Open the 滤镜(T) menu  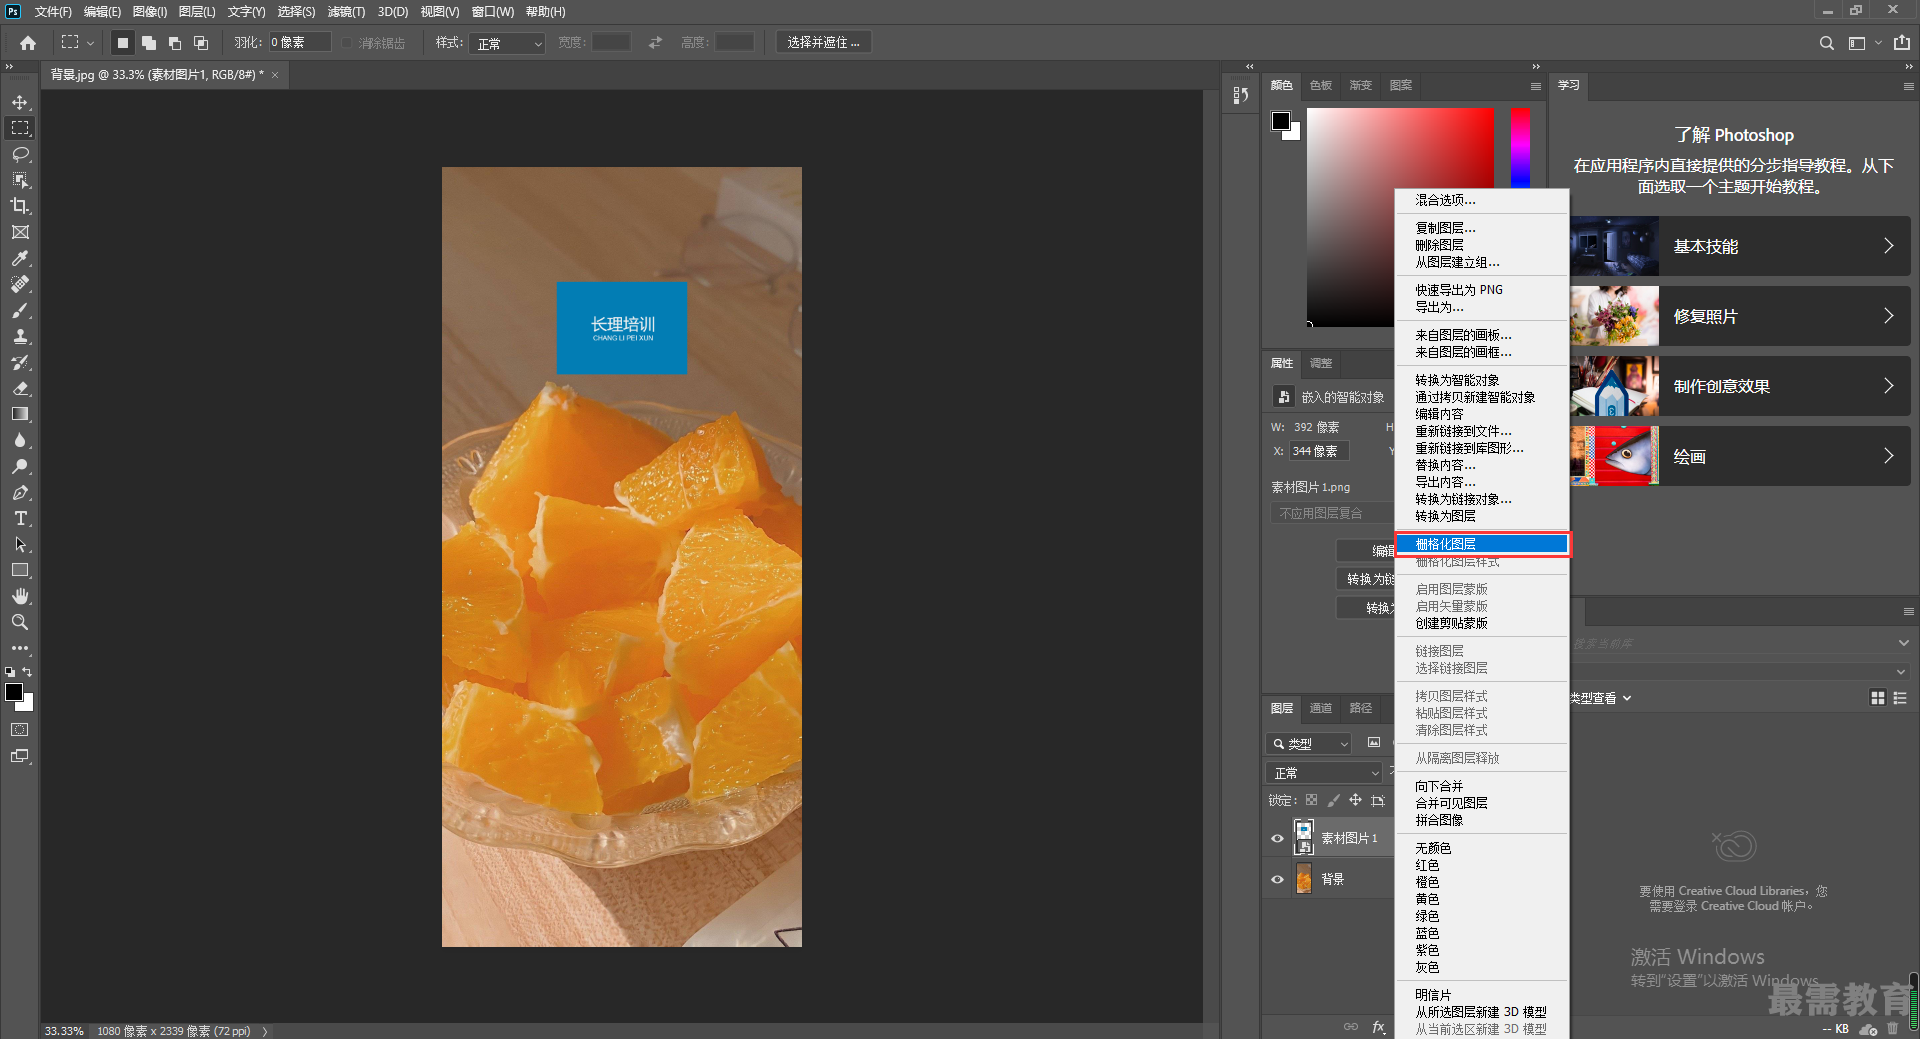click(346, 12)
